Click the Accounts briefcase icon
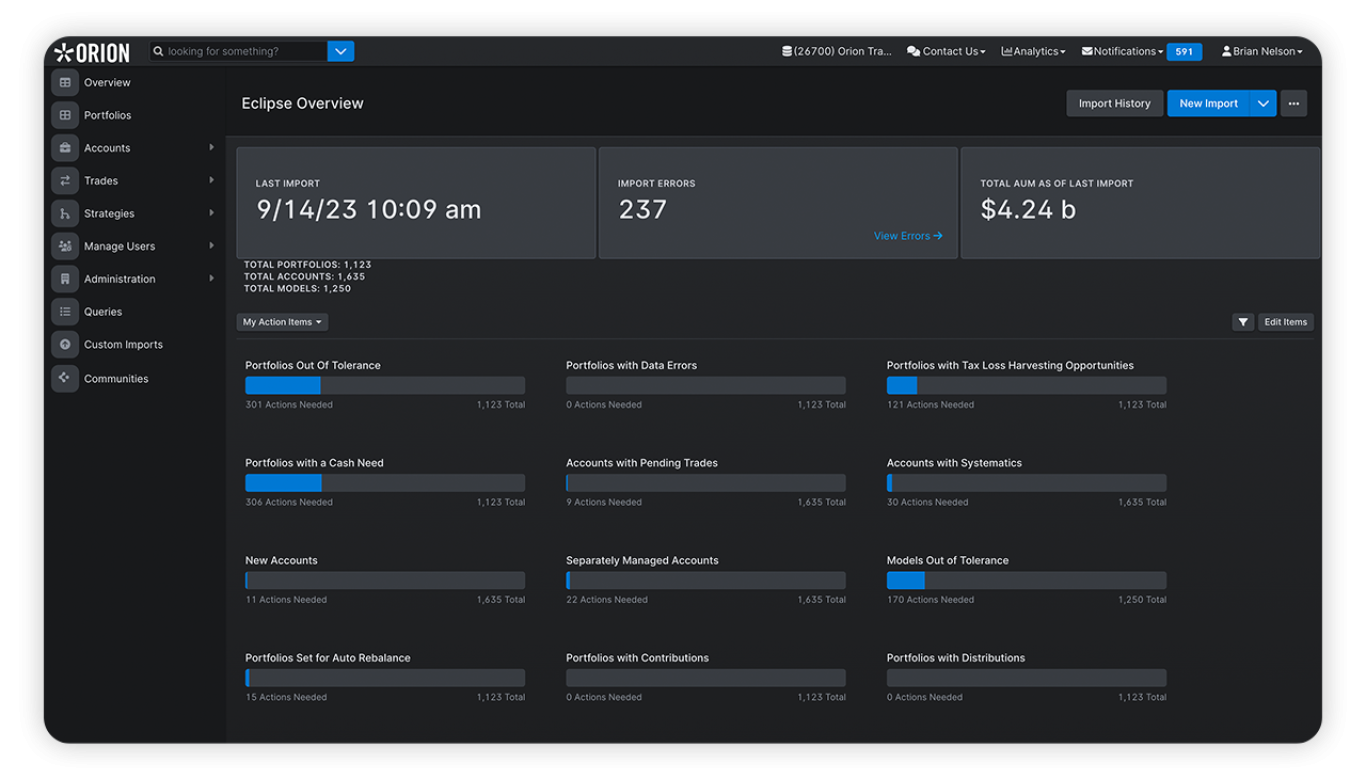 [65, 148]
